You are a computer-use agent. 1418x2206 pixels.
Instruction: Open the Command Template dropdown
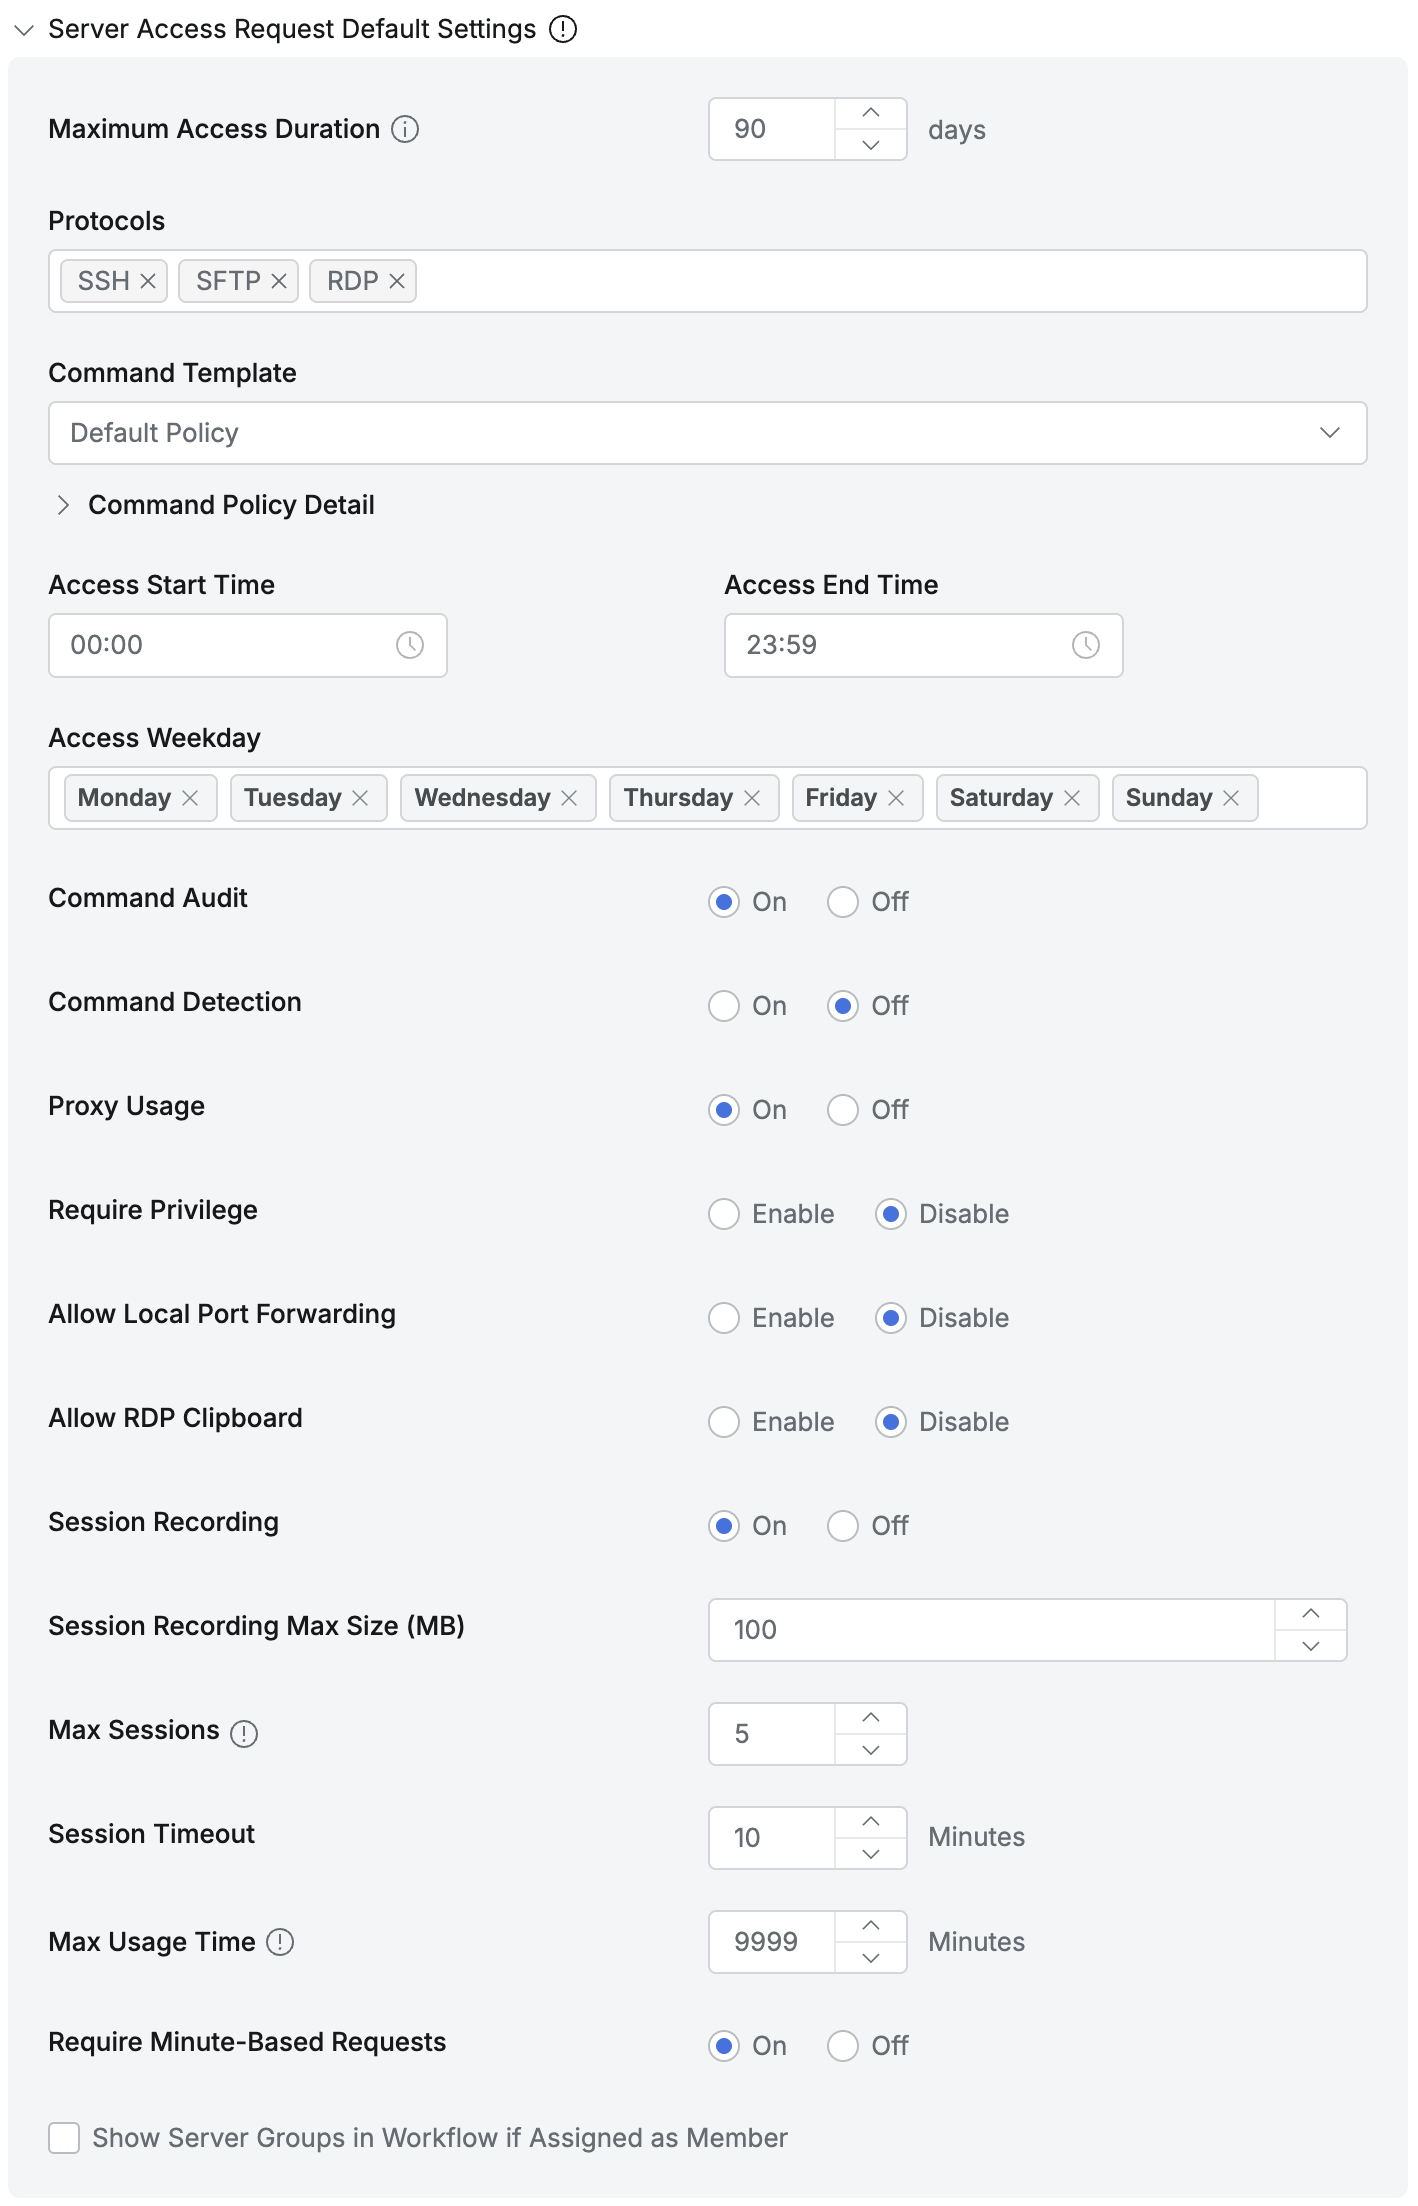tap(708, 433)
